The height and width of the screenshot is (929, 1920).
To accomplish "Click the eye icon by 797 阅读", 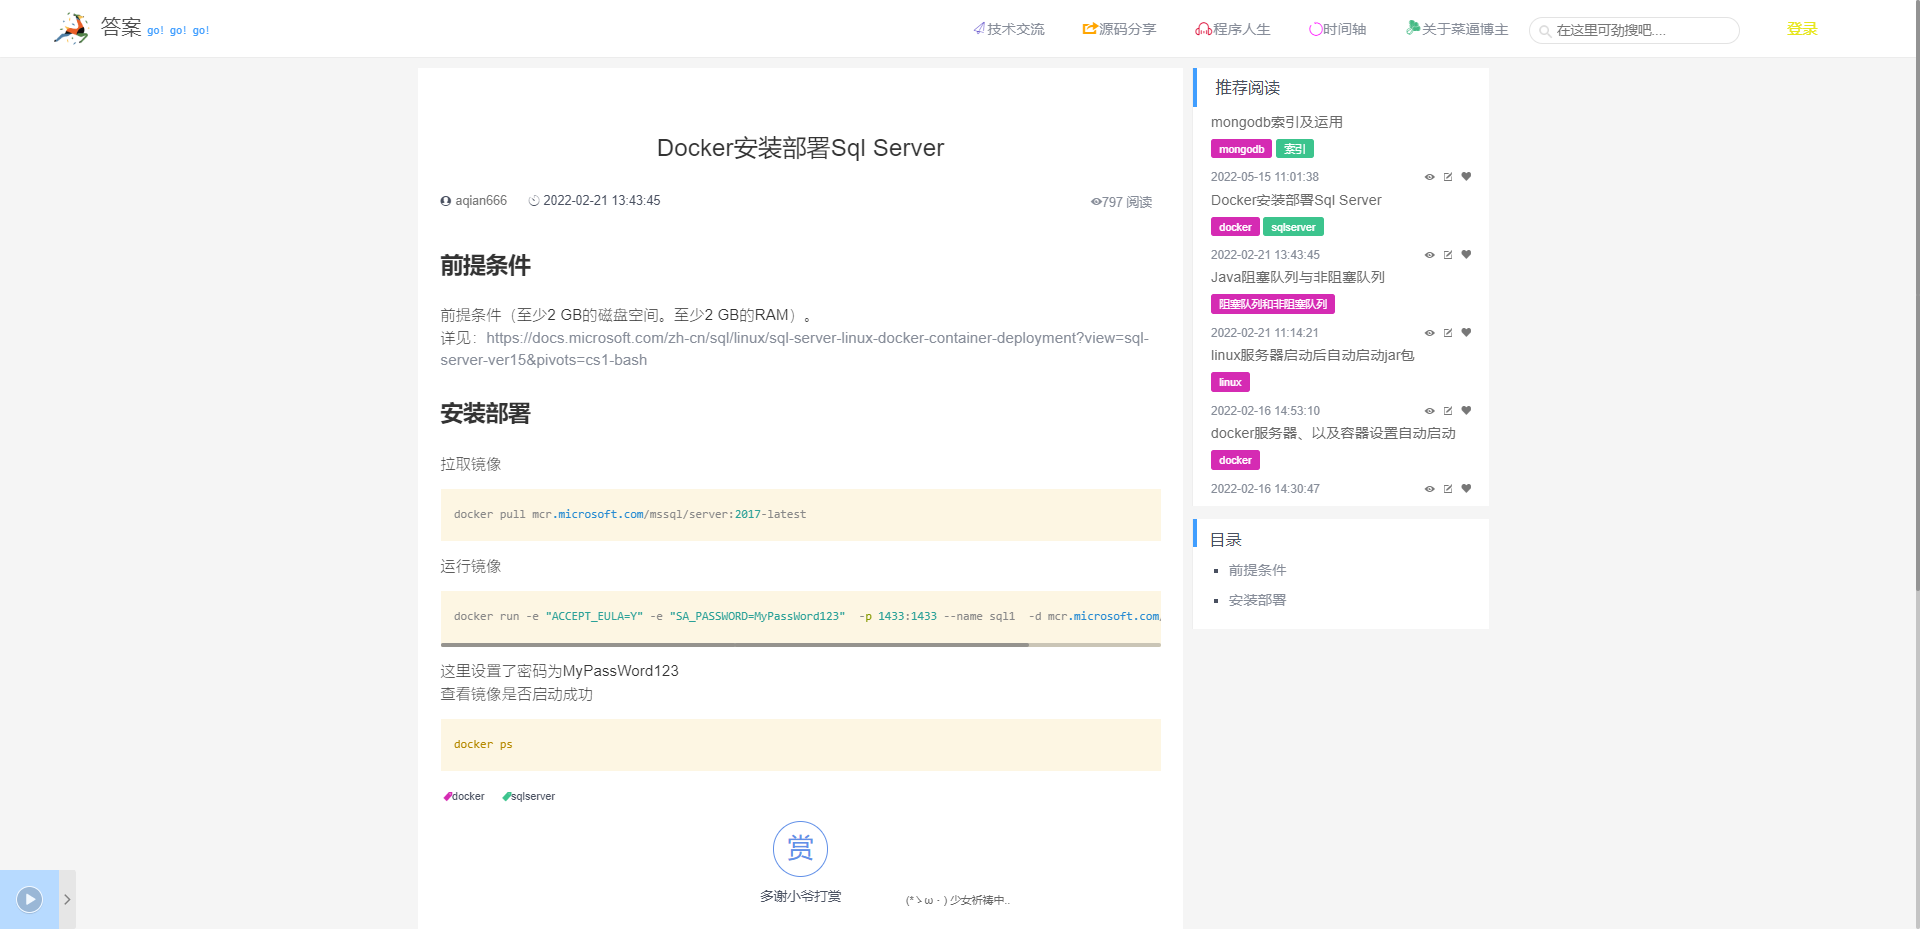I will pyautogui.click(x=1096, y=202).
